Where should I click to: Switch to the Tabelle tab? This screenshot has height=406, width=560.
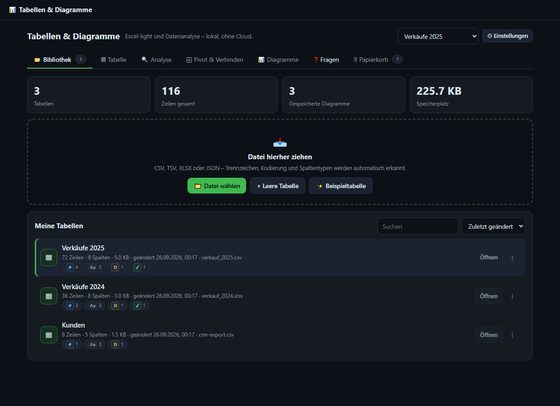coord(114,60)
